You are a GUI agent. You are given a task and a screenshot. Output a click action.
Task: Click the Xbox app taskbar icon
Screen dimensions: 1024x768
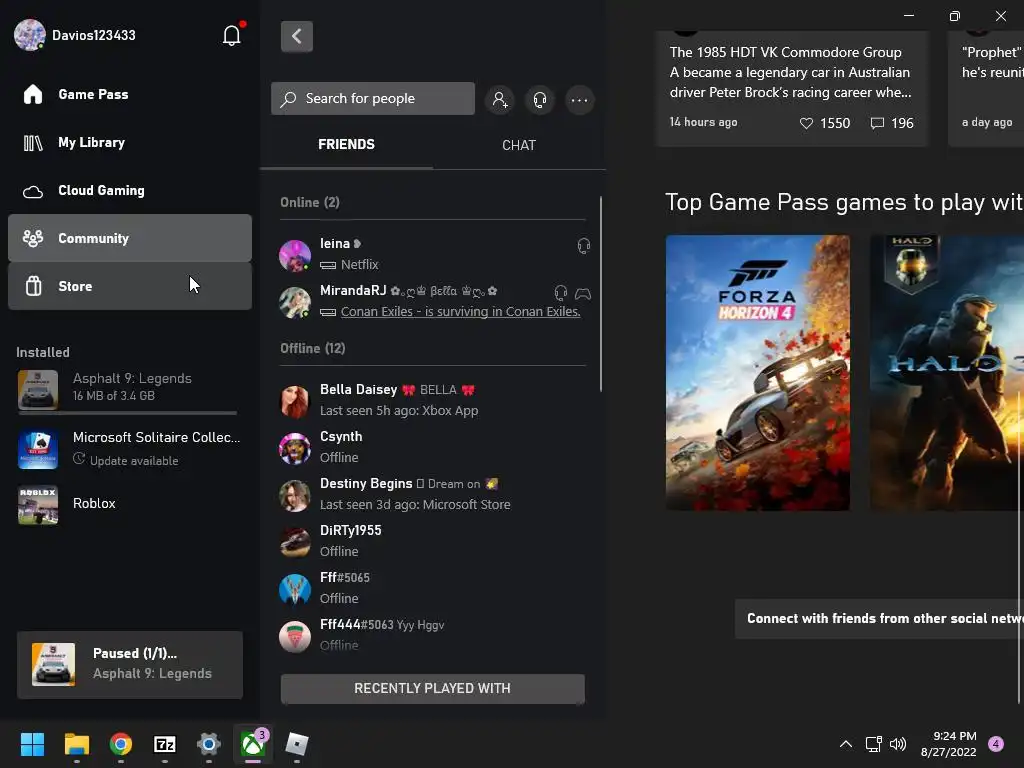(253, 744)
